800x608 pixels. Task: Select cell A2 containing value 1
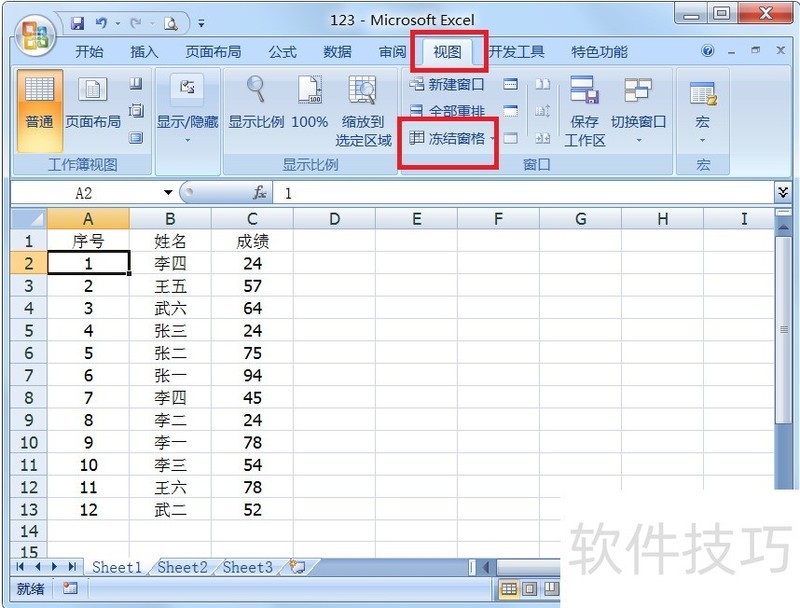pyautogui.click(x=89, y=262)
